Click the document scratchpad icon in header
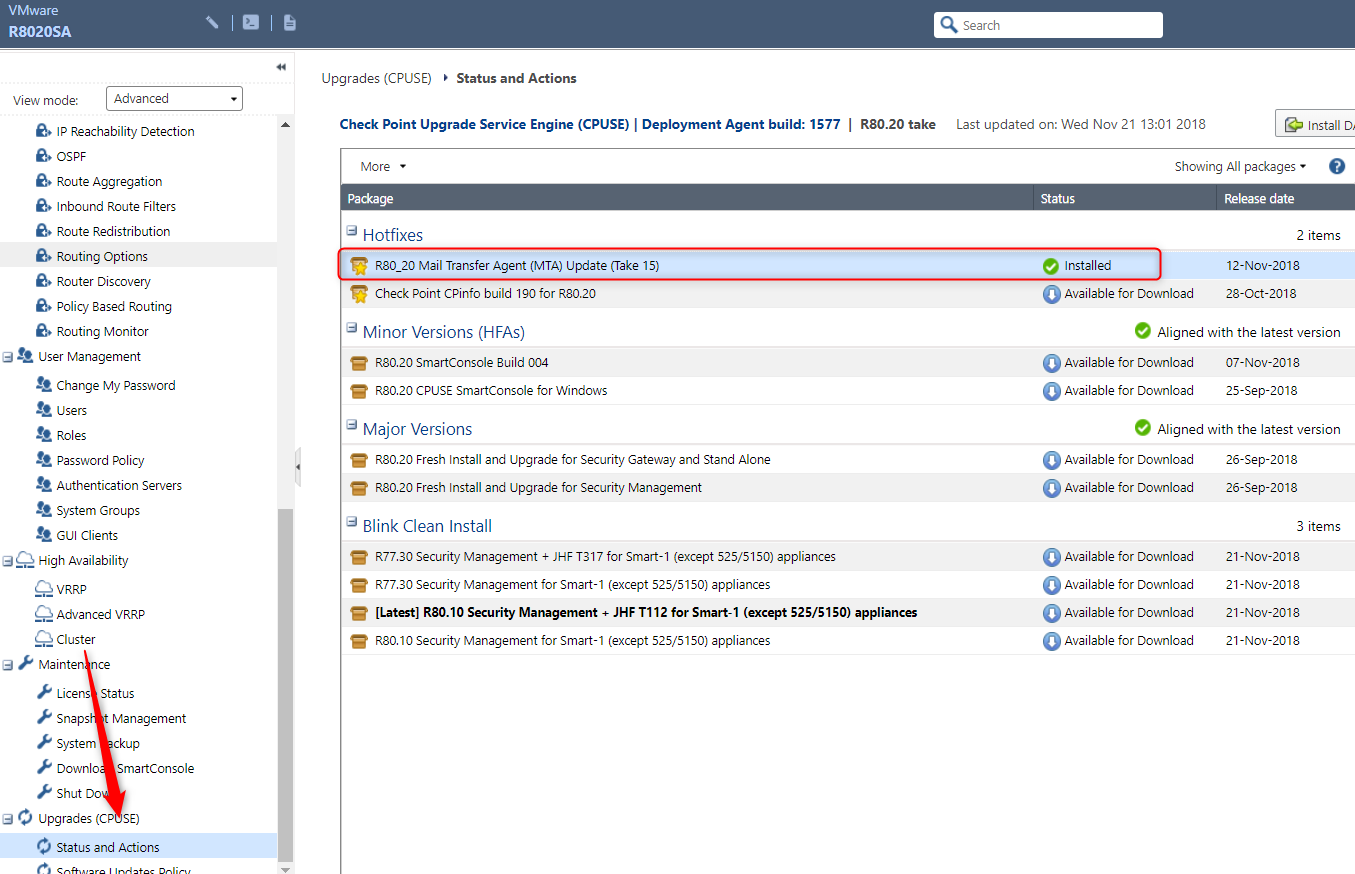The height and width of the screenshot is (874, 1355). [x=290, y=22]
